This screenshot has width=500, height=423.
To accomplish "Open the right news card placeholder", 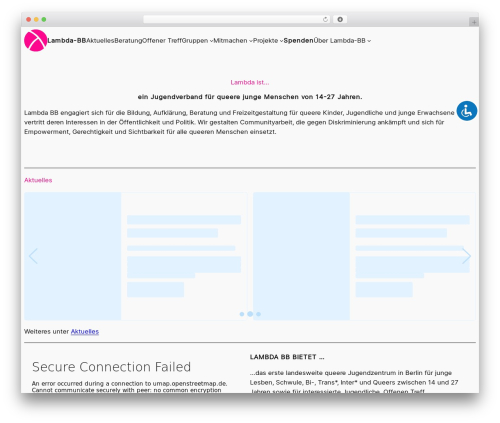I will [364, 256].
